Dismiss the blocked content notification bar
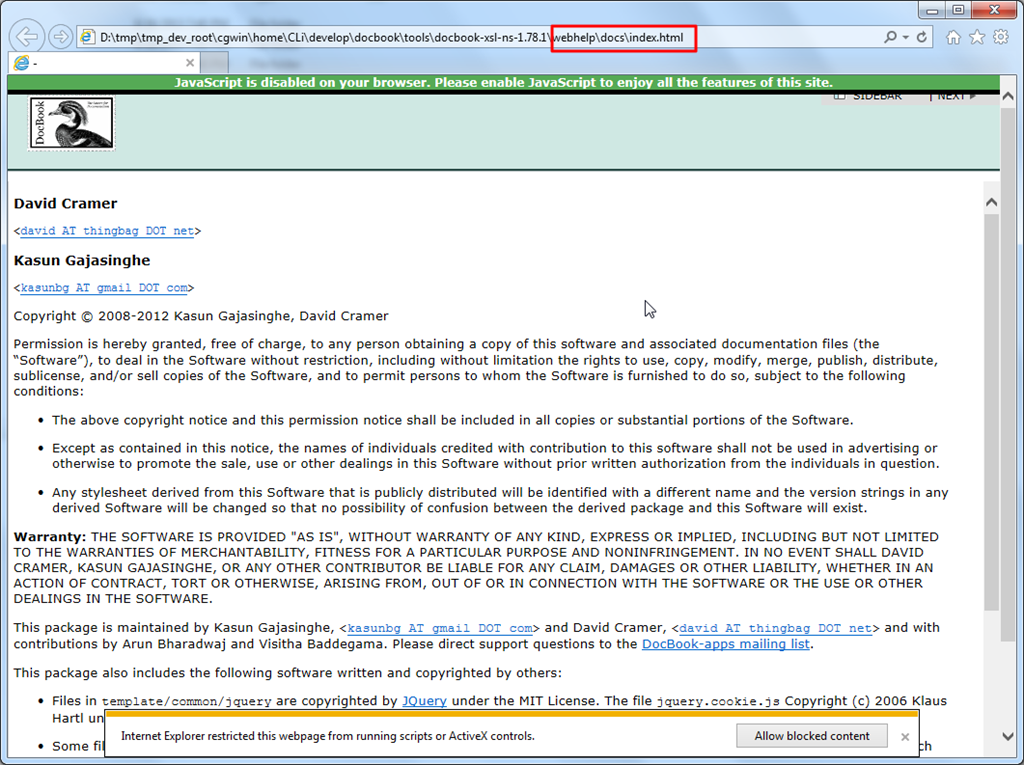 click(x=905, y=737)
